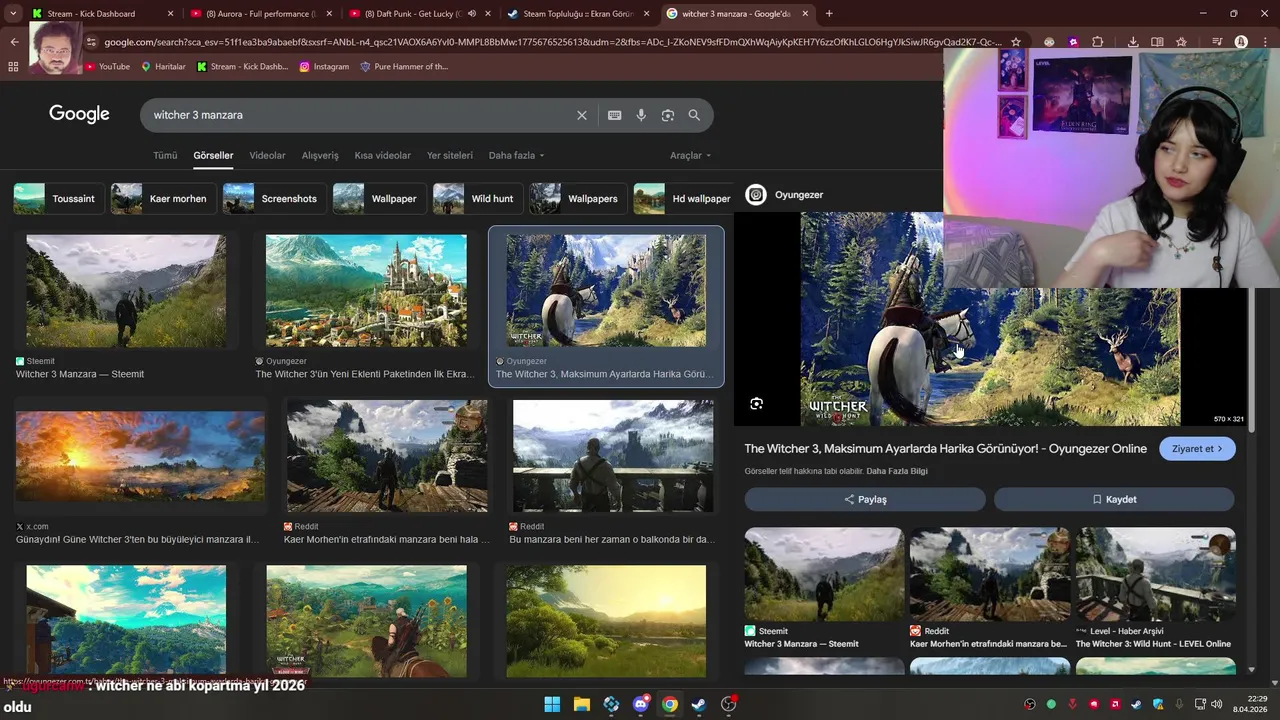
Task: Open Araçlar tools dropdown
Action: 690,155
